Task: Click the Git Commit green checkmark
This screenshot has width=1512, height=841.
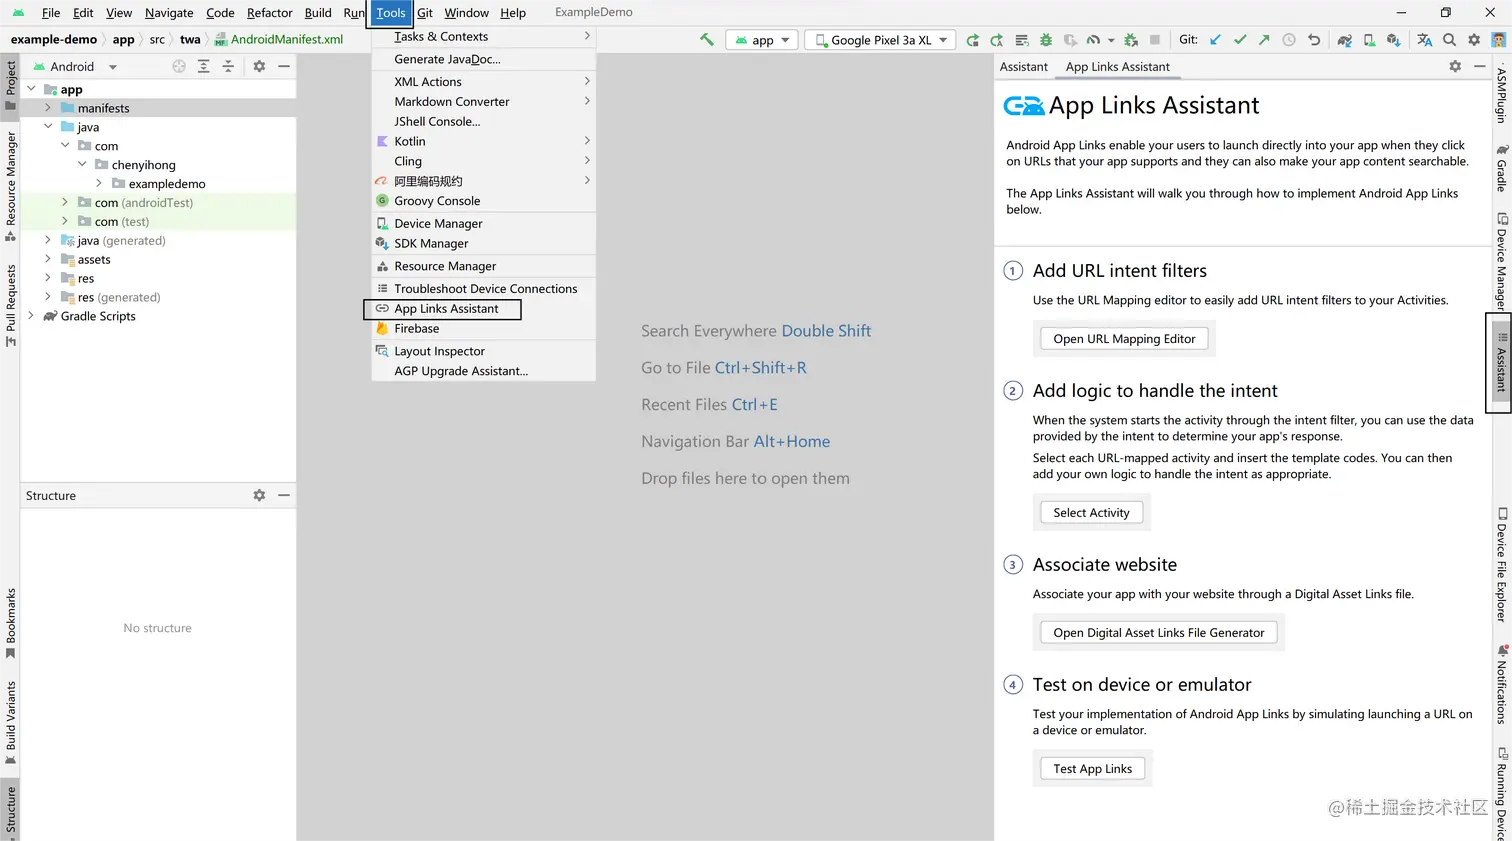Action: coord(1240,40)
